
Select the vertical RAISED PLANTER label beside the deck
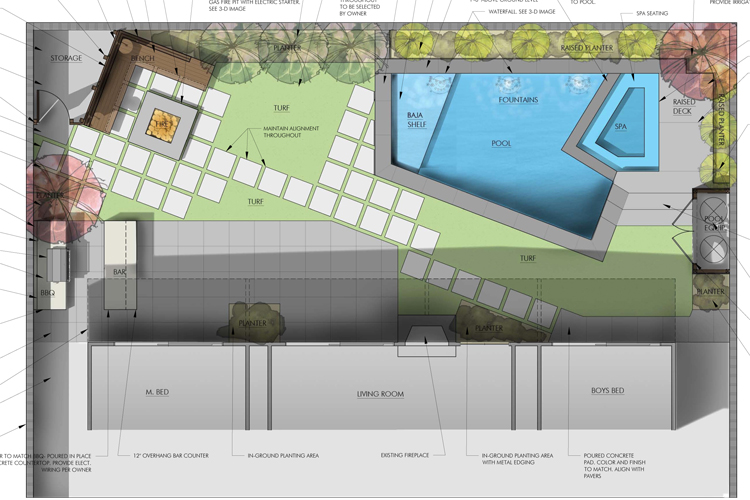pyautogui.click(x=721, y=120)
